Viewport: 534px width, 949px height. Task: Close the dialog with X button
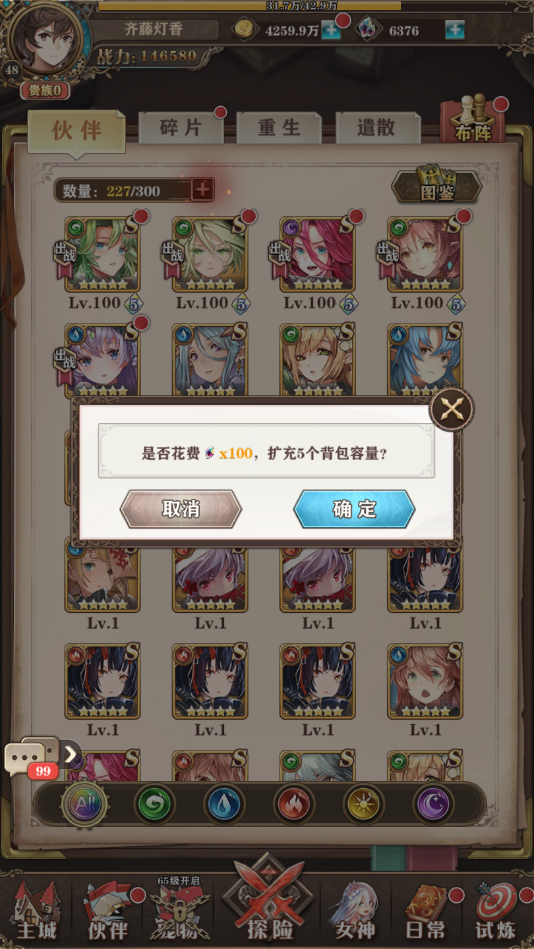pos(452,410)
